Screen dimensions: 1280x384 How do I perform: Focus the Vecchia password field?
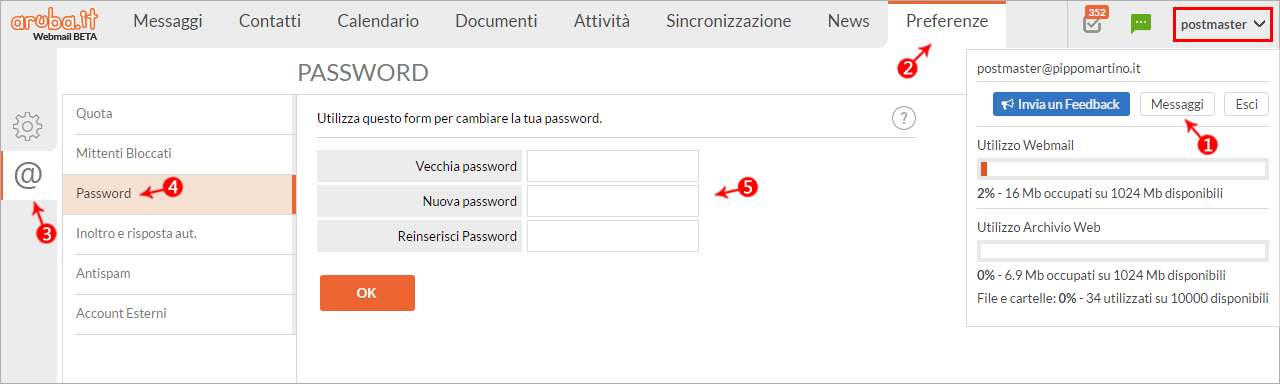[613, 166]
